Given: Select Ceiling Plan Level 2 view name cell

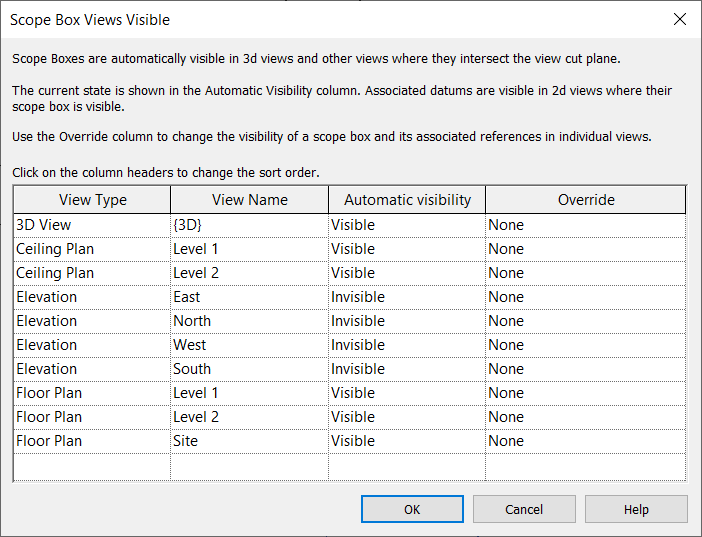Looking at the screenshot, I should (x=249, y=273).
